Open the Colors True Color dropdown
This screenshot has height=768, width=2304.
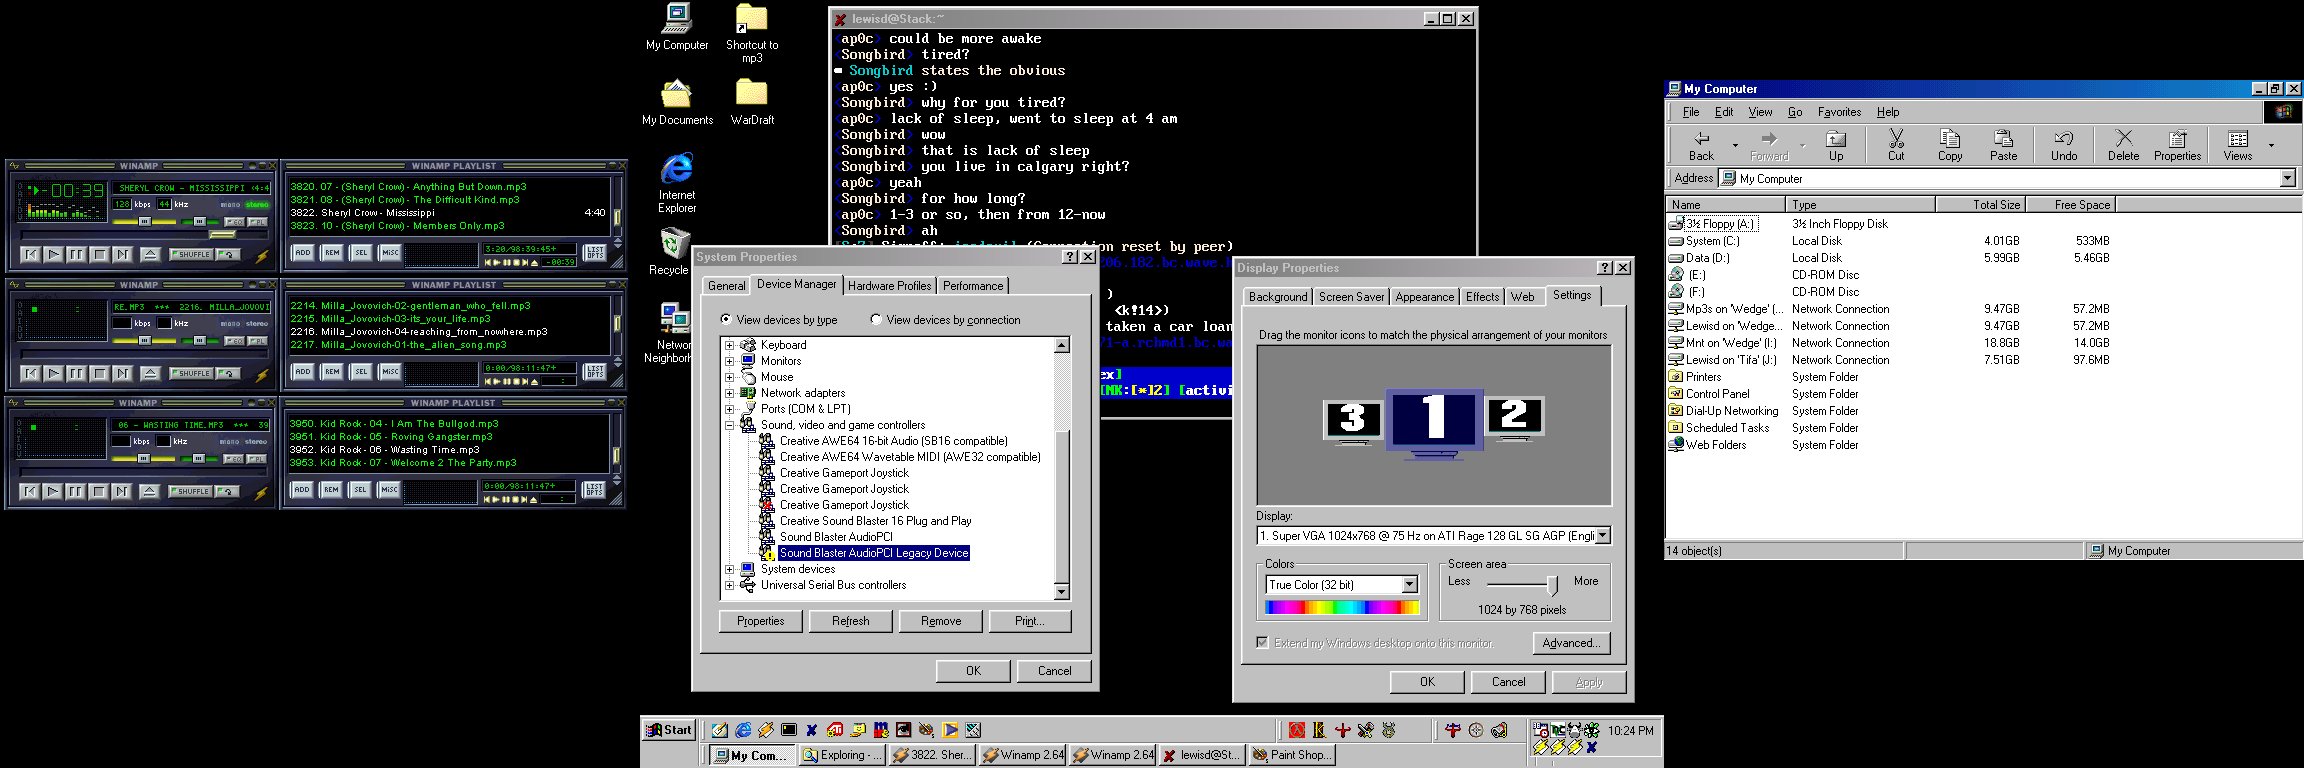click(1409, 585)
